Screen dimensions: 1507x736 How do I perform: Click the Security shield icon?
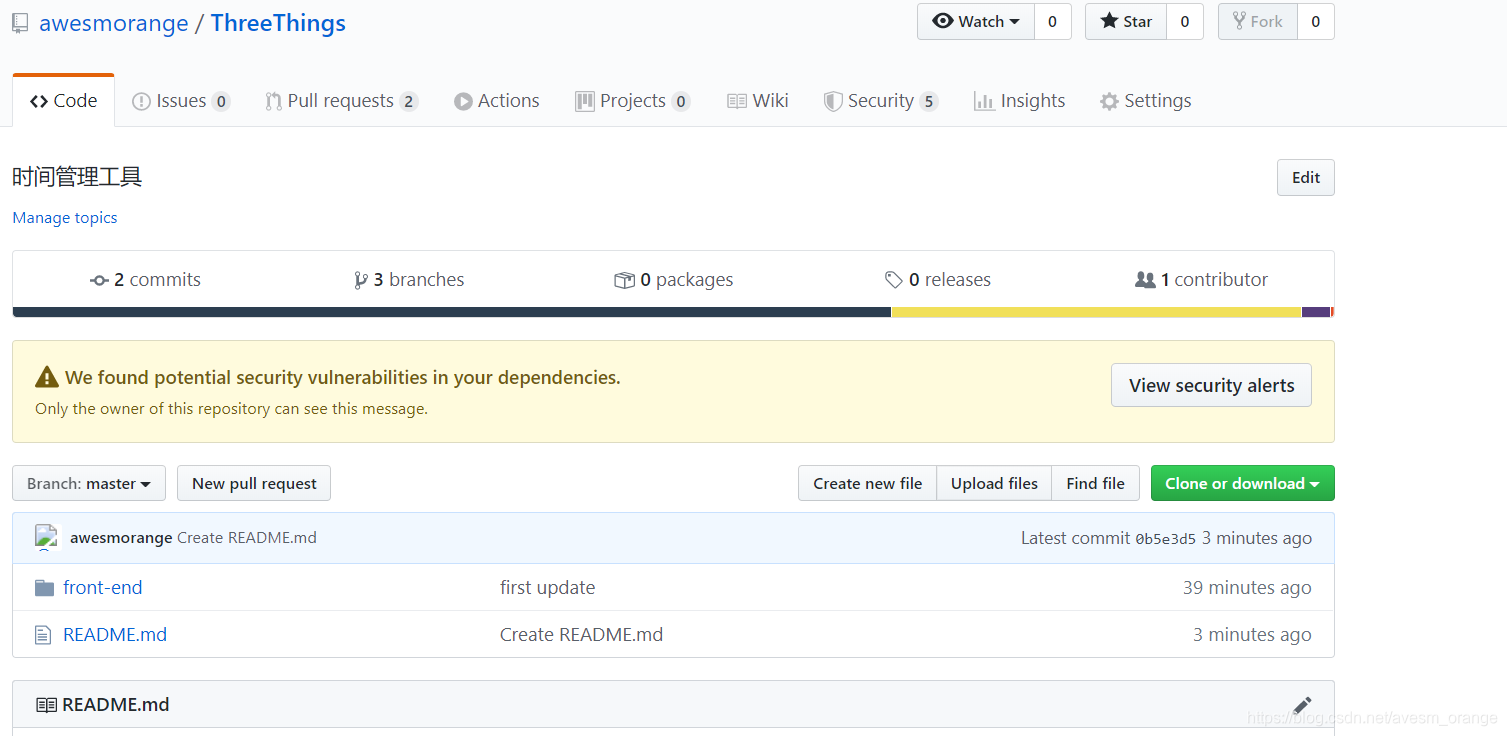tap(832, 101)
